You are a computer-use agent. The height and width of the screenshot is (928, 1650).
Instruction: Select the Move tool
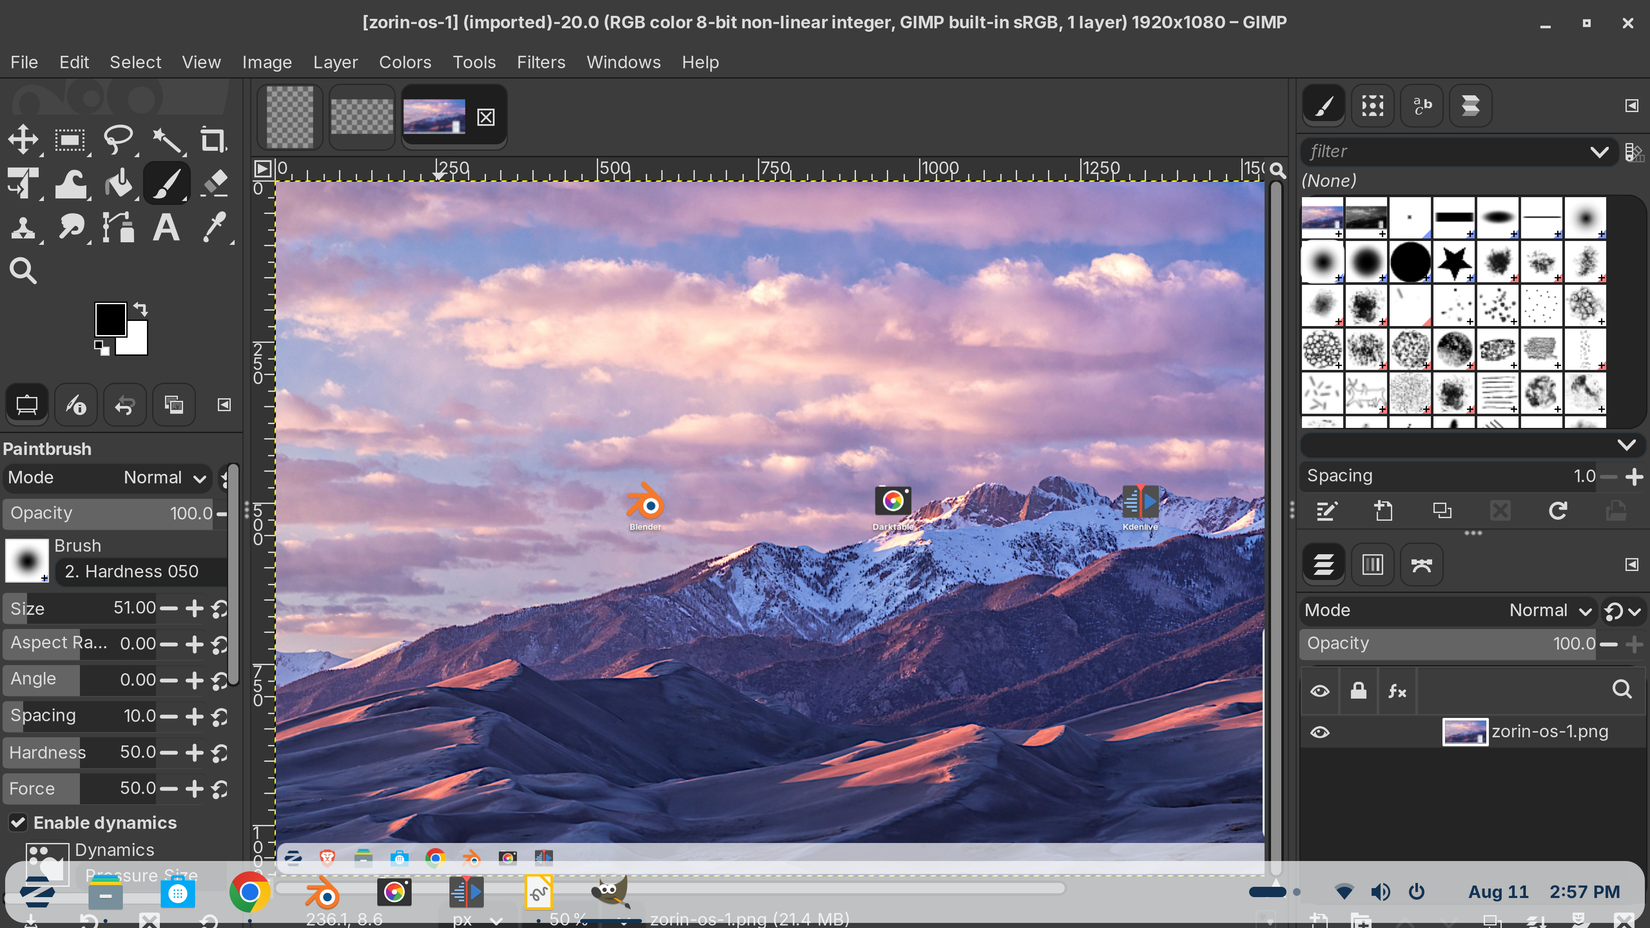click(23, 140)
